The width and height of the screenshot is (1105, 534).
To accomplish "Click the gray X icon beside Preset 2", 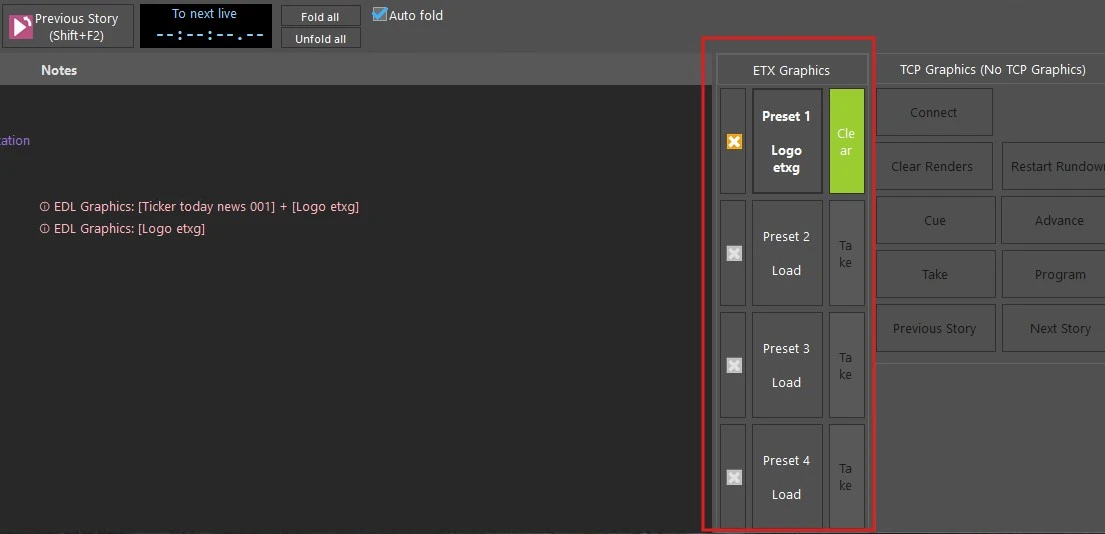I will pyautogui.click(x=734, y=254).
